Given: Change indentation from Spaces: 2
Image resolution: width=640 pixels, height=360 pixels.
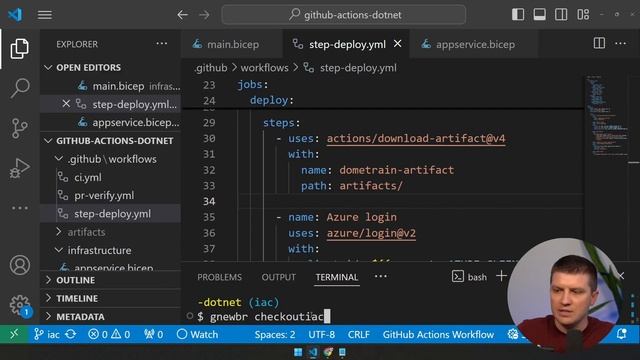Looking at the screenshot, I should pos(275,334).
